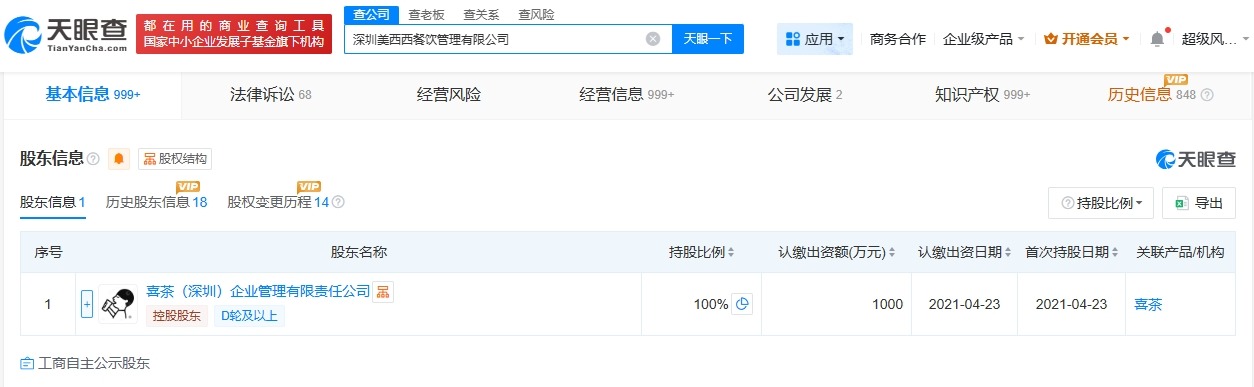Open 法律诉讼 68 tab
Screen dimensions: 1254x387
[x=271, y=95]
